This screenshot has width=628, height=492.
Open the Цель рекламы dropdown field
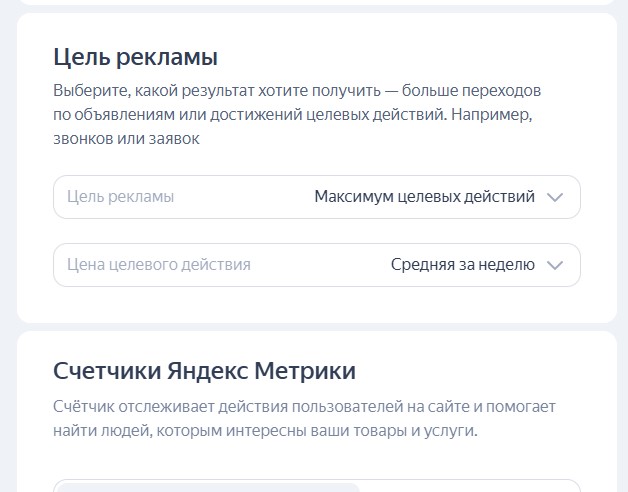coord(317,197)
